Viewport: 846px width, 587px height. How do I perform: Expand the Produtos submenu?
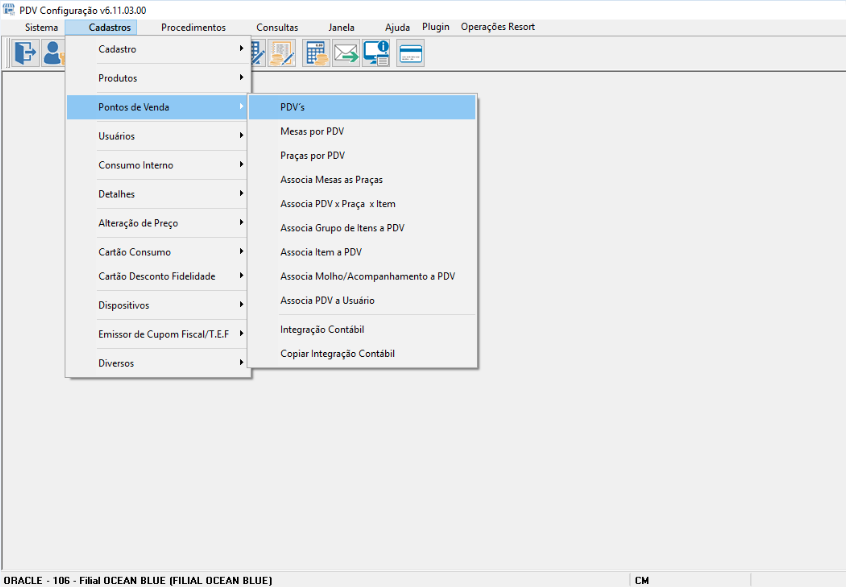click(158, 78)
